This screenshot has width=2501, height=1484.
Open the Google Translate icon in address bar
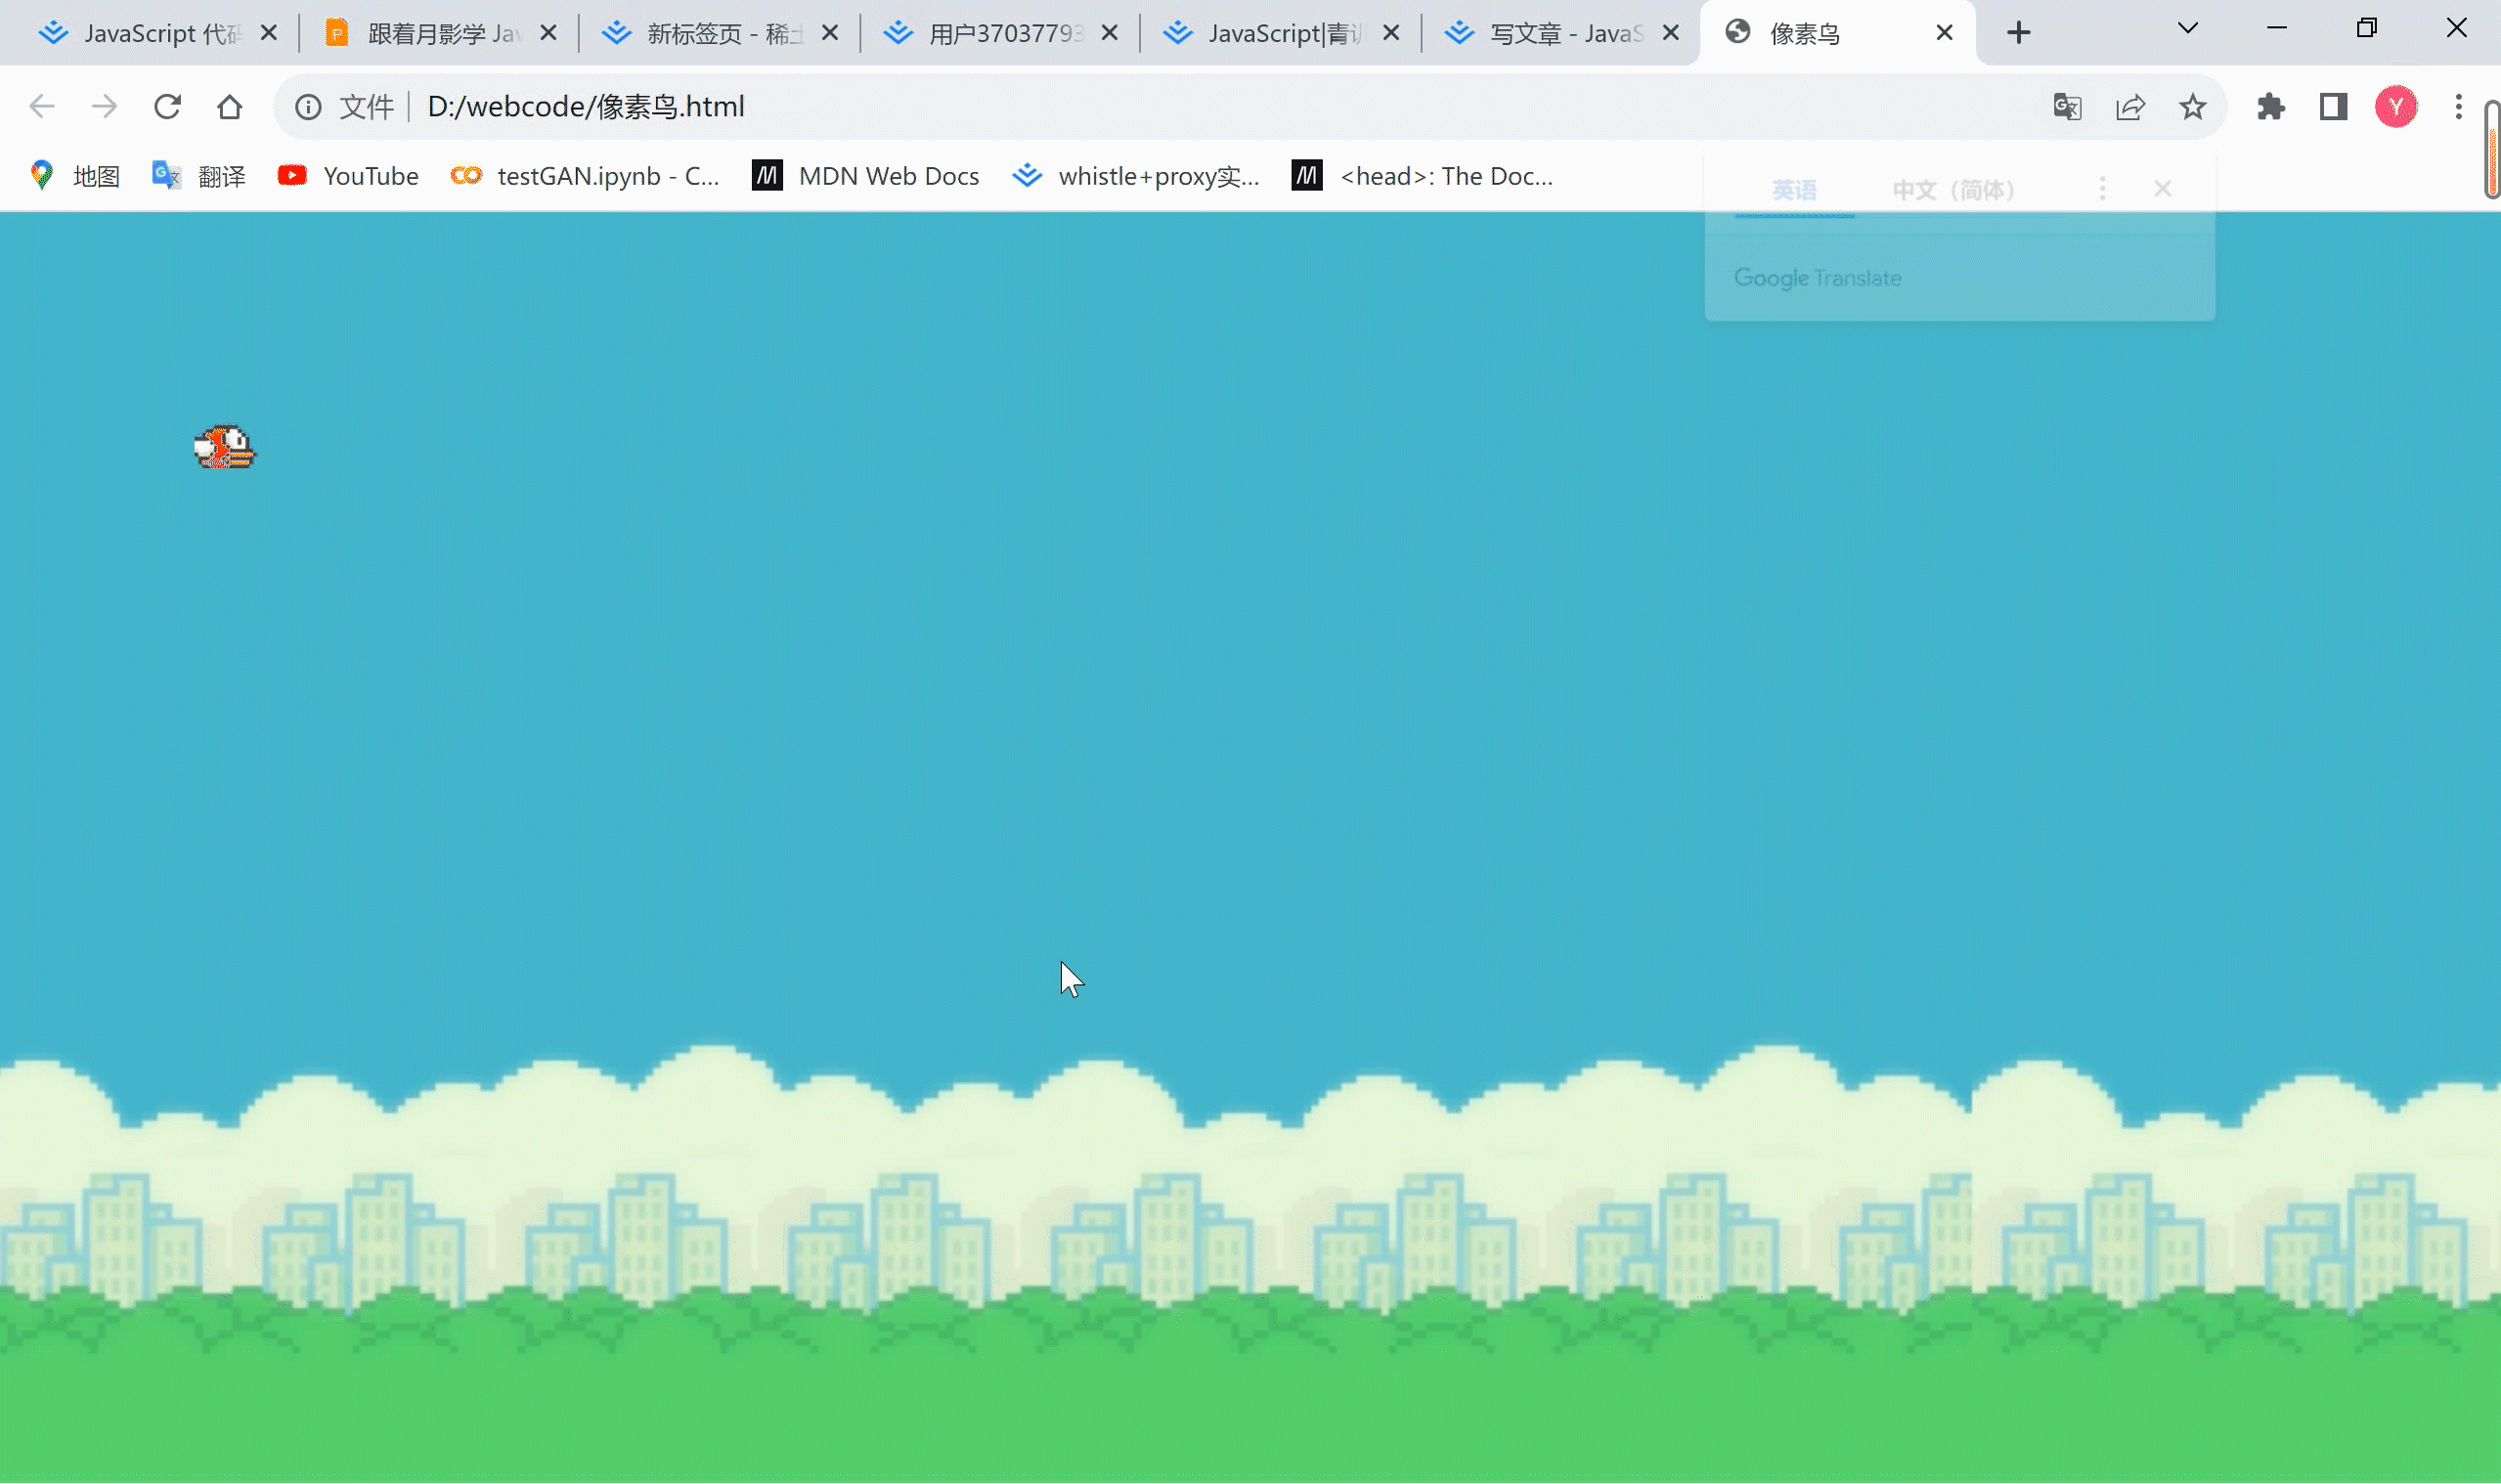click(x=2066, y=106)
